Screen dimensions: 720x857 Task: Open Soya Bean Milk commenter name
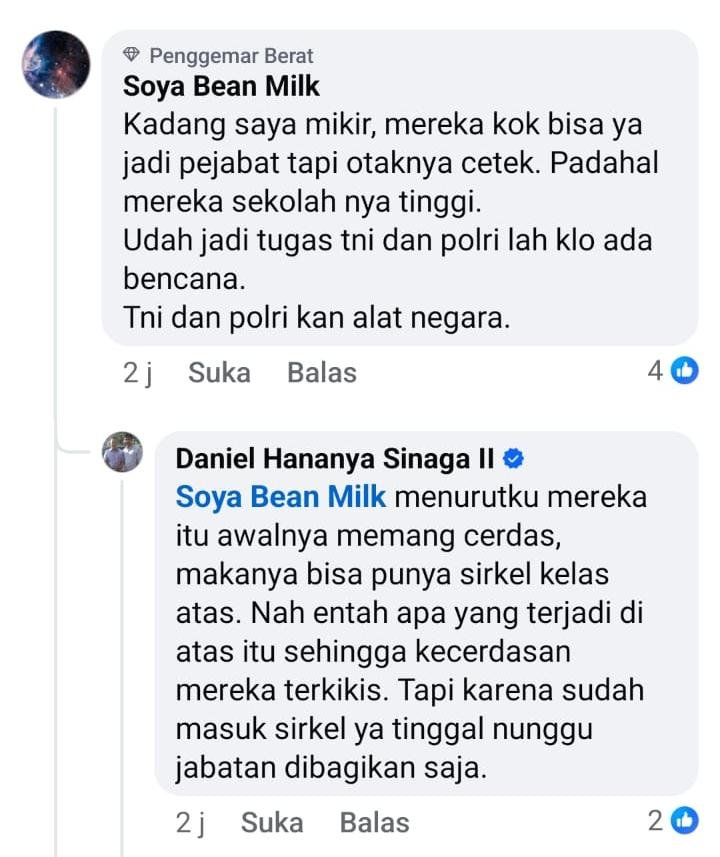[x=221, y=87]
